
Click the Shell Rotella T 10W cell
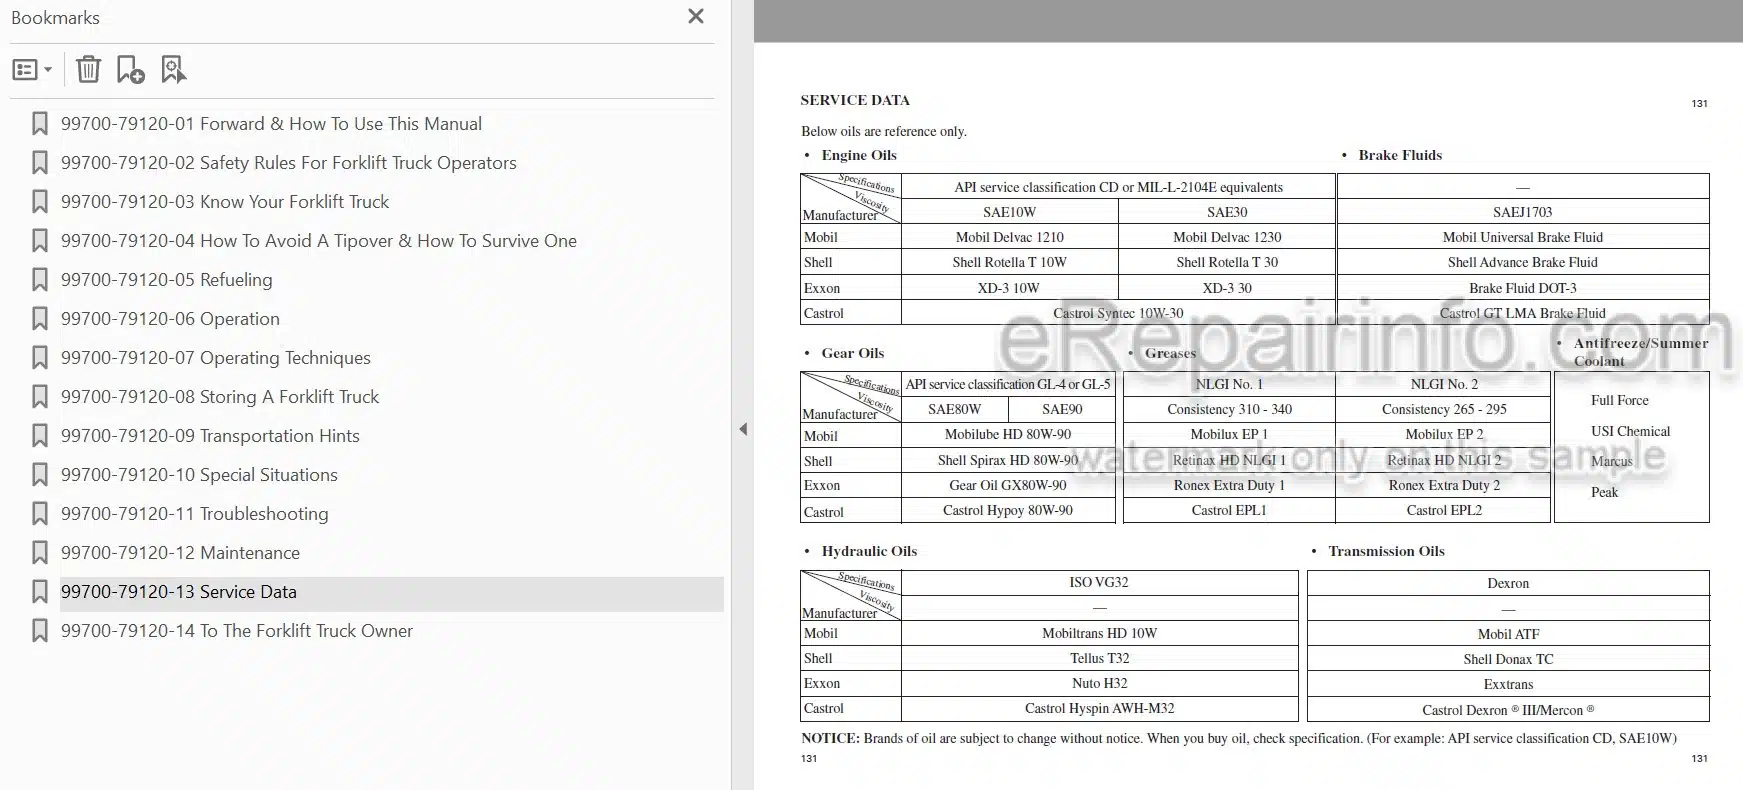[x=1009, y=262]
